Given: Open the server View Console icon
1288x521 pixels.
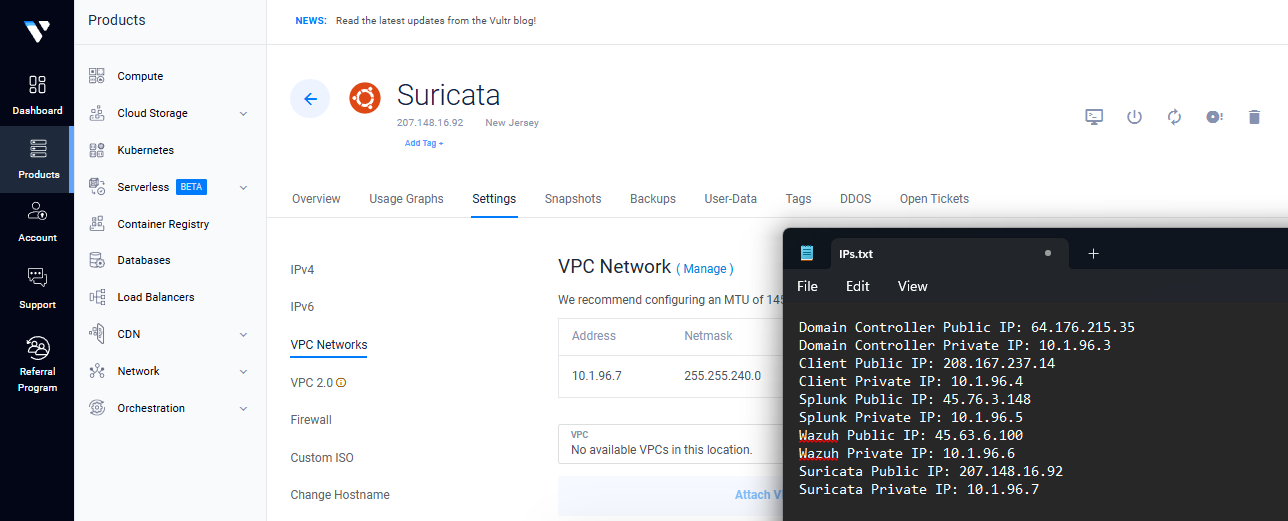Looking at the screenshot, I should click(1094, 117).
